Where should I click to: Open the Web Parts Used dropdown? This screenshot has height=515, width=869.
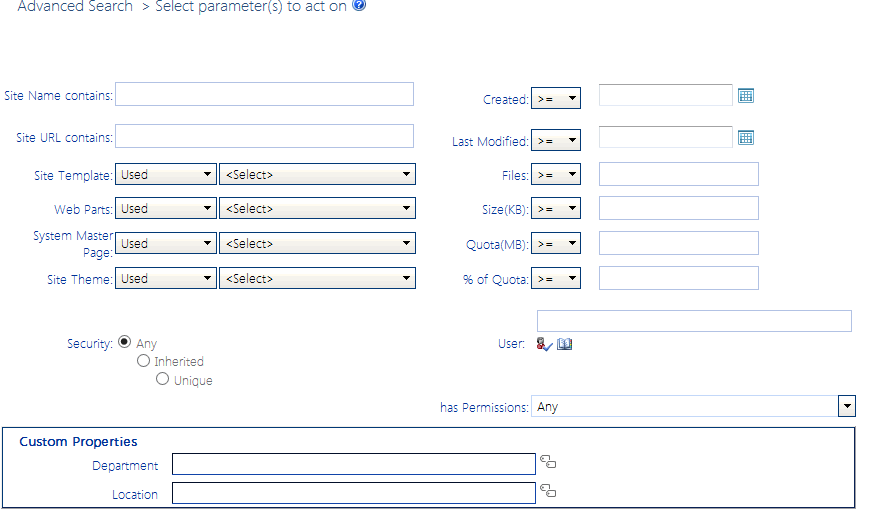click(166, 209)
